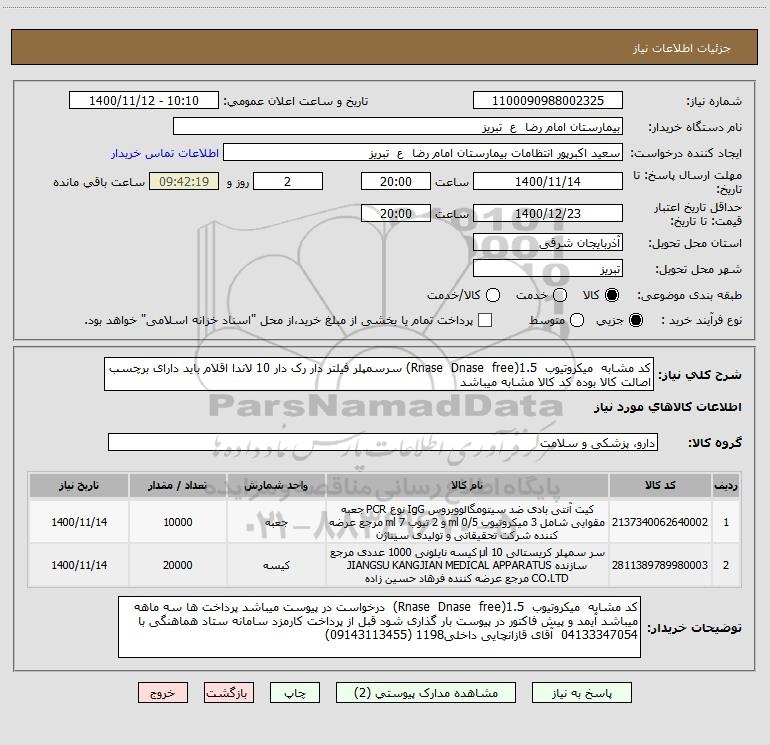Click the توضیحات خریدار notes box
This screenshot has height=745, width=770.
point(379,627)
